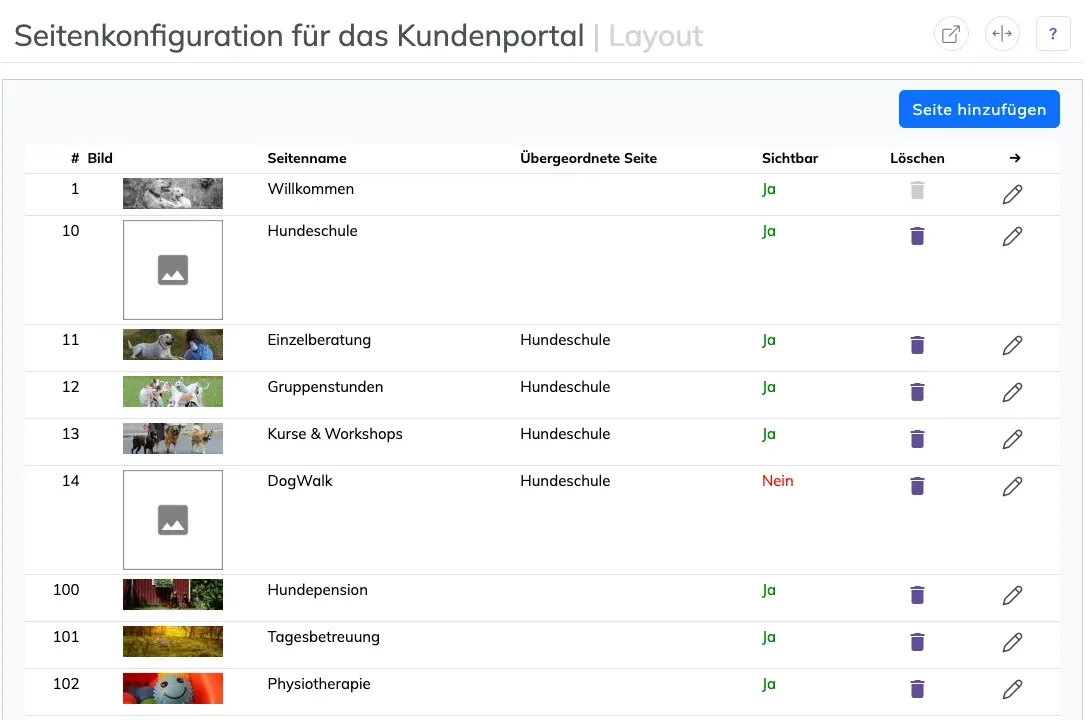Click the Kurse & Workshops page name
Image resolution: width=1090 pixels, height=720 pixels.
[x=335, y=434]
